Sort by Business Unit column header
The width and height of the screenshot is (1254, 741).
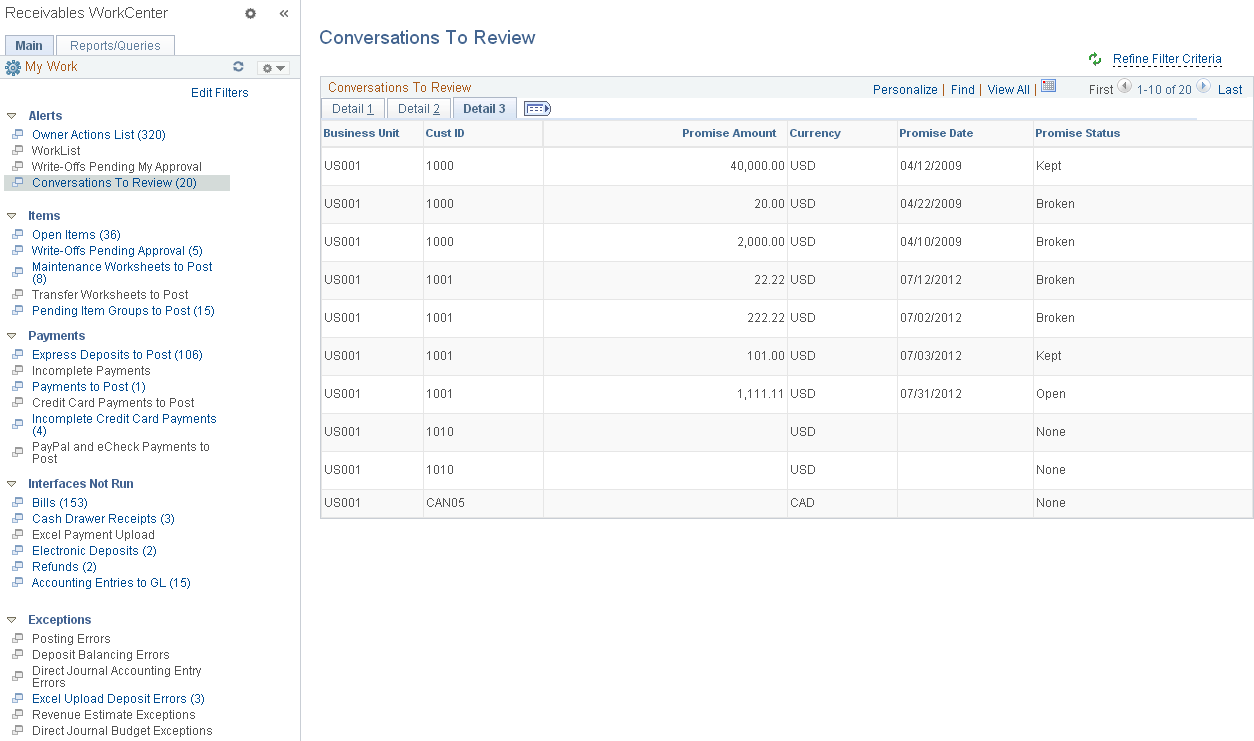[361, 133]
